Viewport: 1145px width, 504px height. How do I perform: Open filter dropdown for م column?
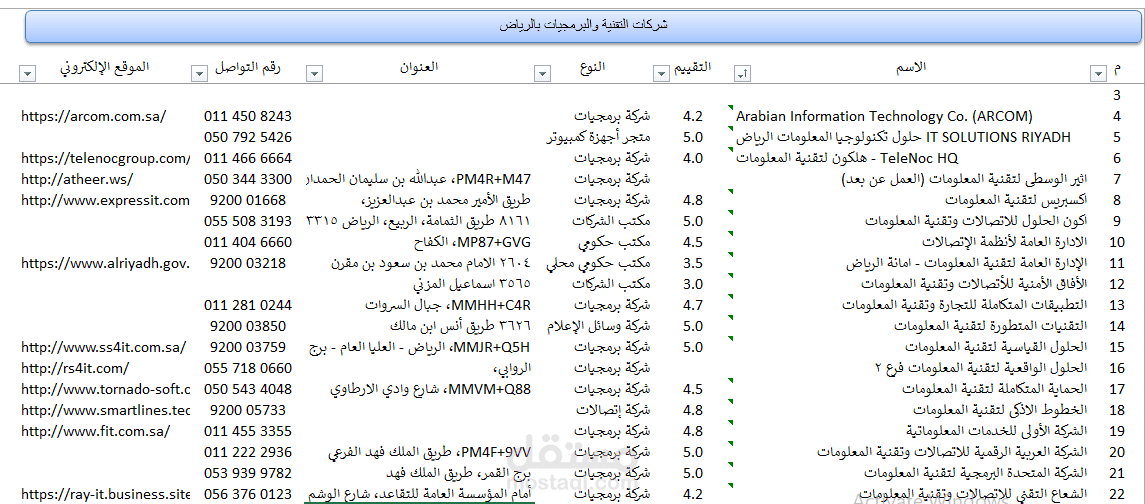pyautogui.click(x=1098, y=74)
